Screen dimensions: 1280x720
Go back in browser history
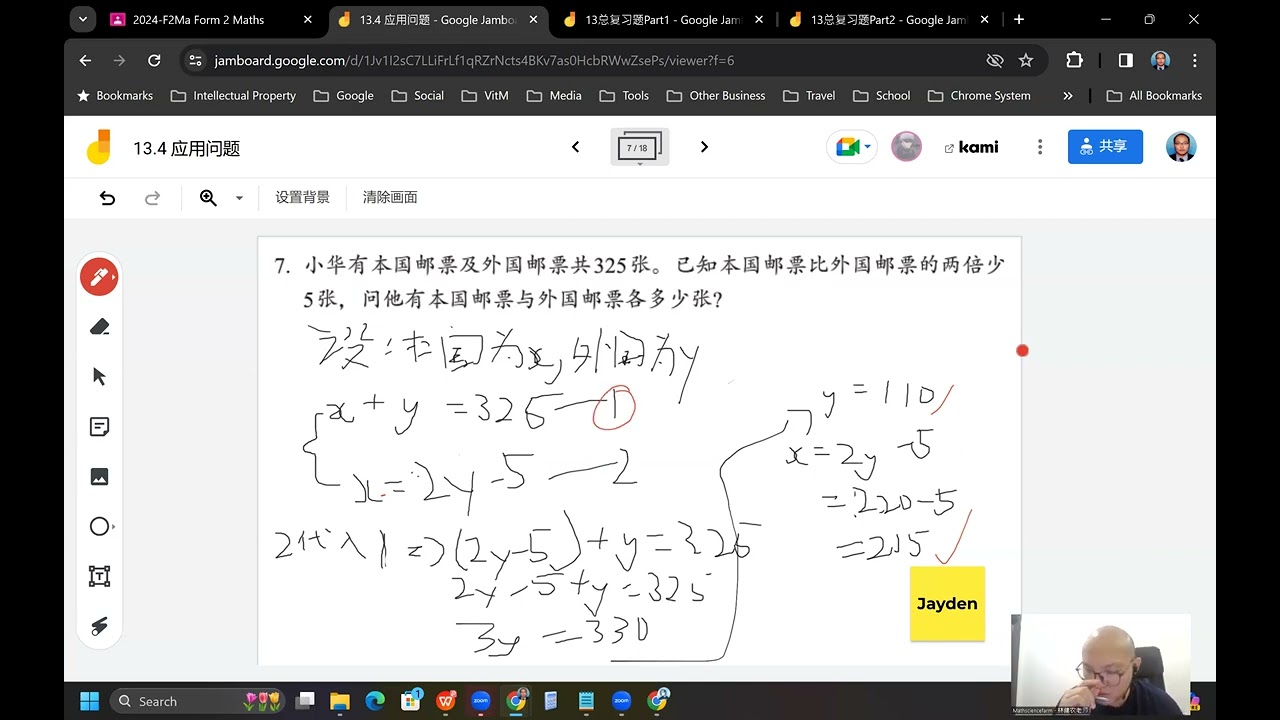click(x=85, y=61)
